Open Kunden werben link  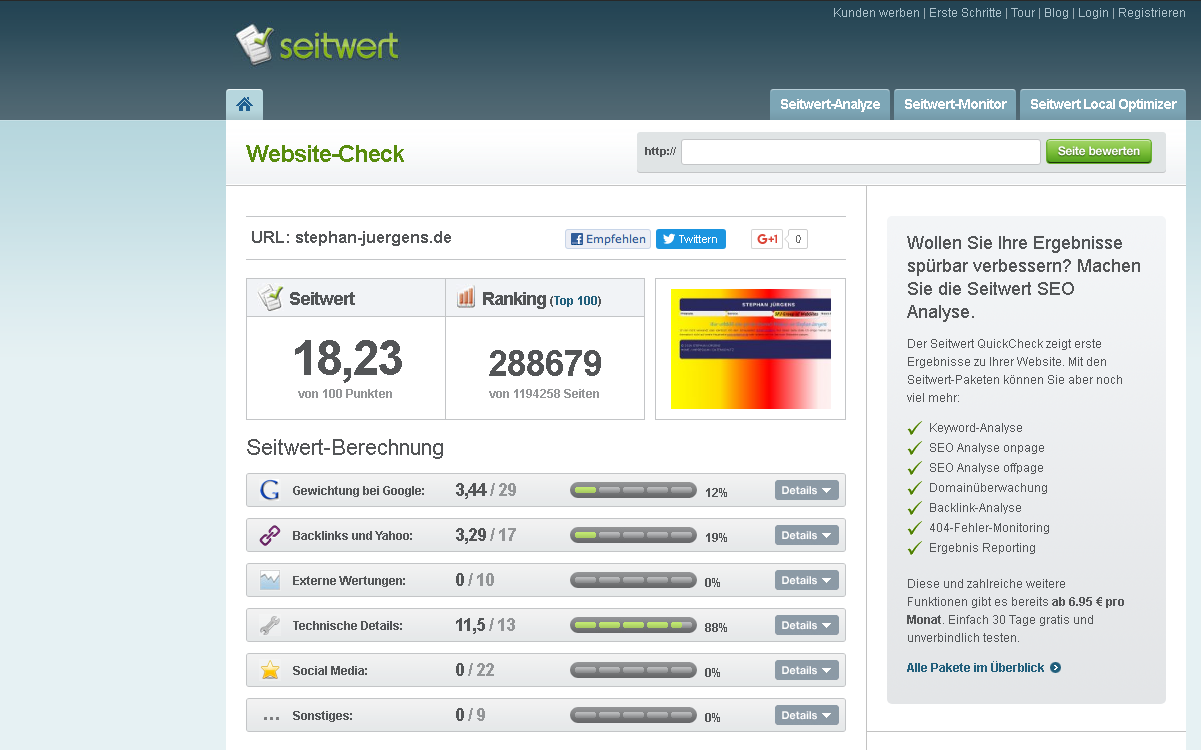pyautogui.click(x=876, y=13)
